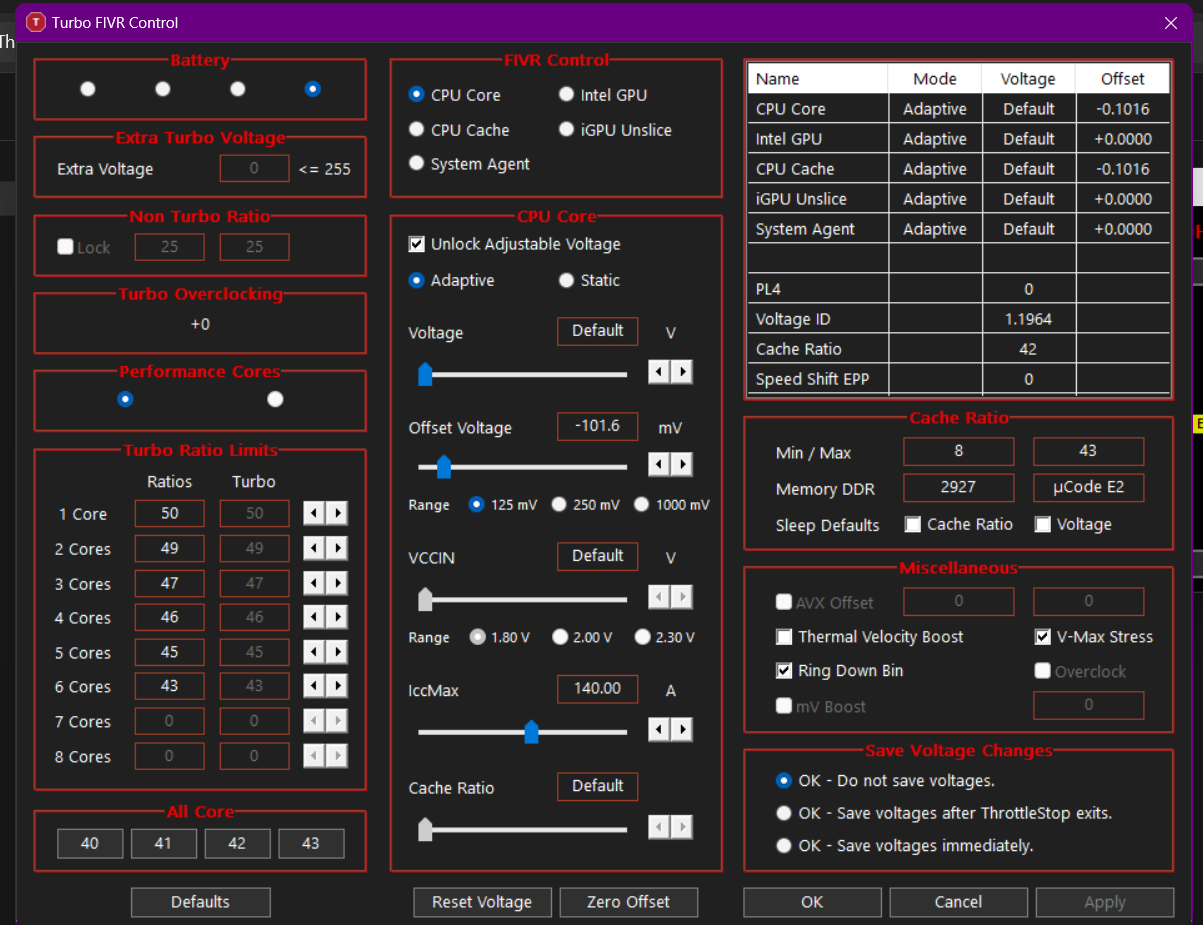Click the left arrow beside the IccMax slider
The height and width of the screenshot is (925, 1203).
659,729
